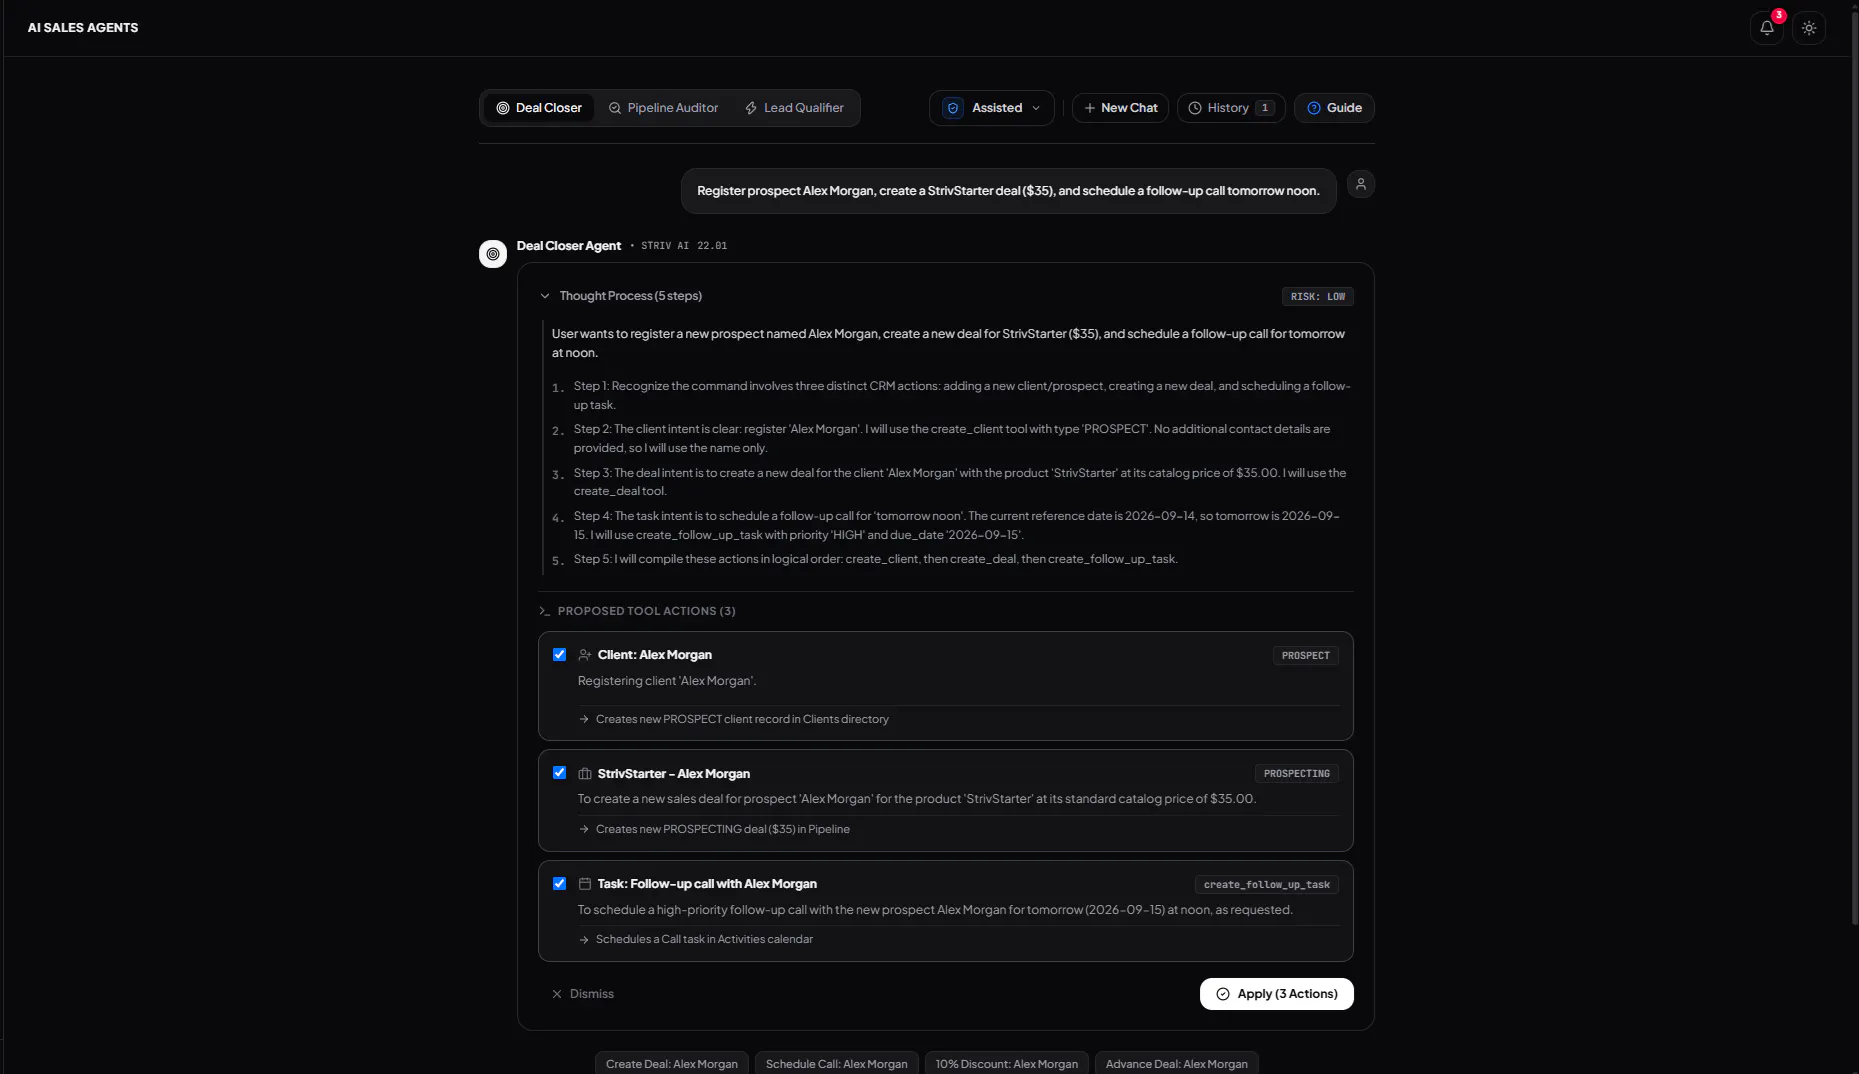Viewport: 1859px width, 1074px height.
Task: Click the PROSPECTING badge on deal card
Action: coord(1297,774)
